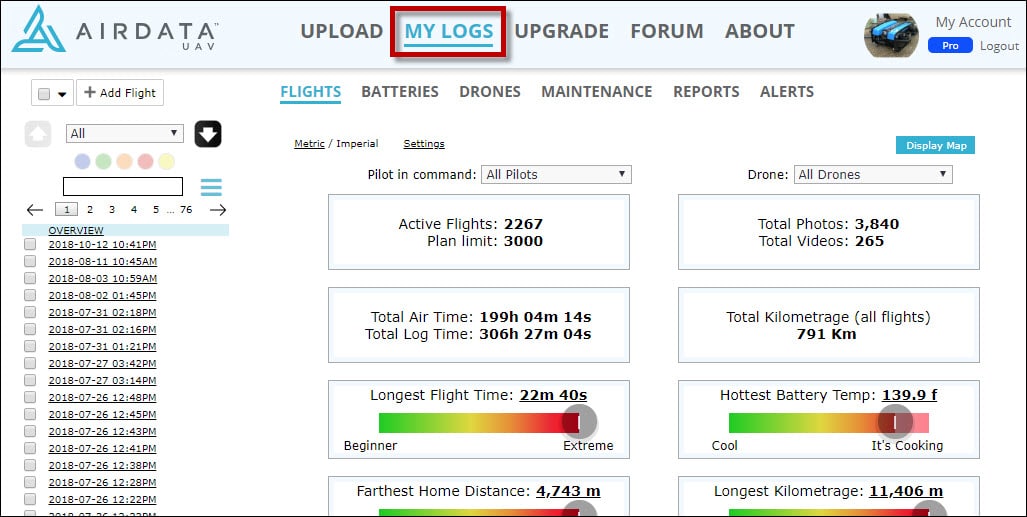Jump to page 76 of flight list
Image resolution: width=1027 pixels, height=517 pixels.
pos(187,210)
